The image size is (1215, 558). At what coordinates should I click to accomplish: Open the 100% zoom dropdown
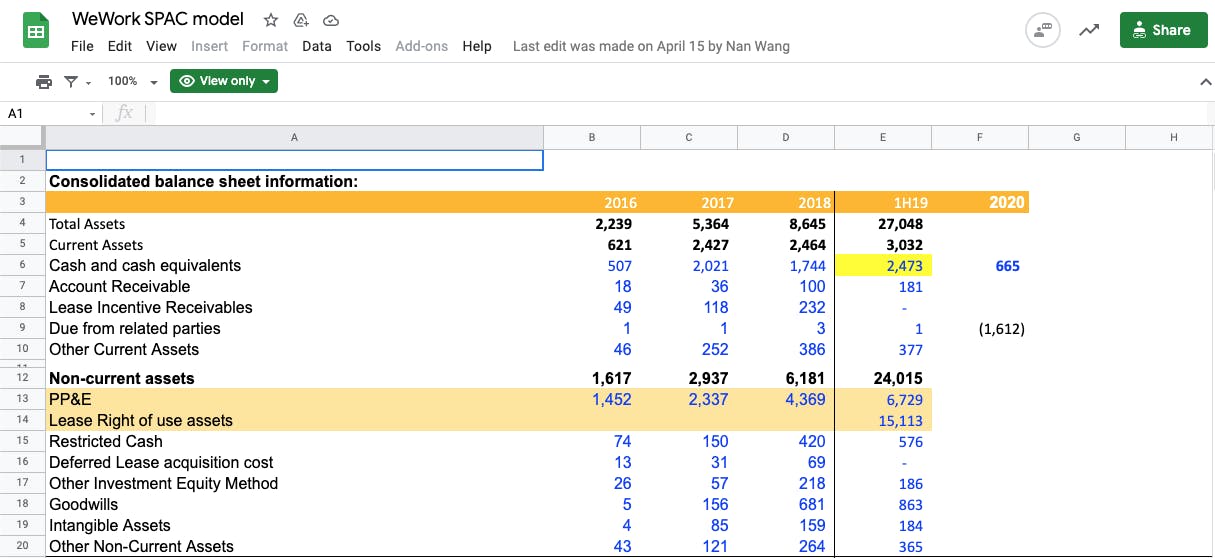133,81
